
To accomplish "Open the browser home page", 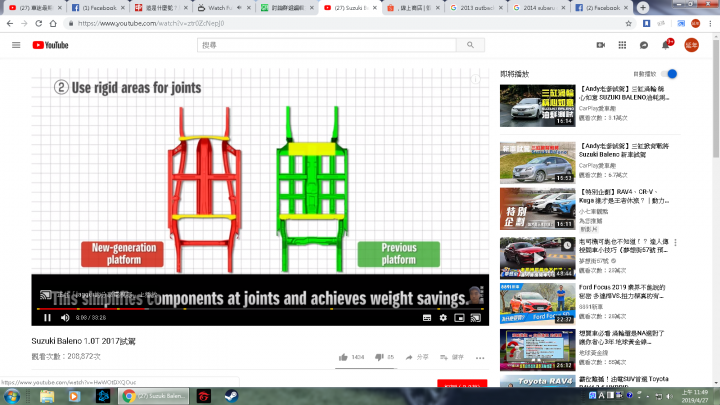I will click(x=53, y=23).
